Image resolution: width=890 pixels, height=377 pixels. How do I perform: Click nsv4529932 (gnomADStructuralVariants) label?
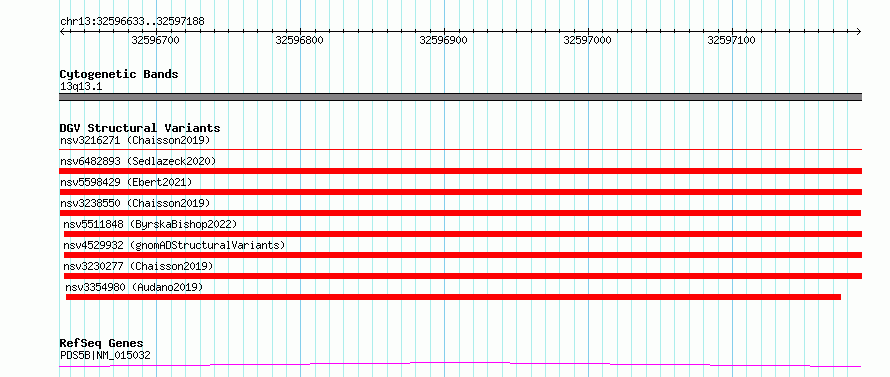pos(174,245)
